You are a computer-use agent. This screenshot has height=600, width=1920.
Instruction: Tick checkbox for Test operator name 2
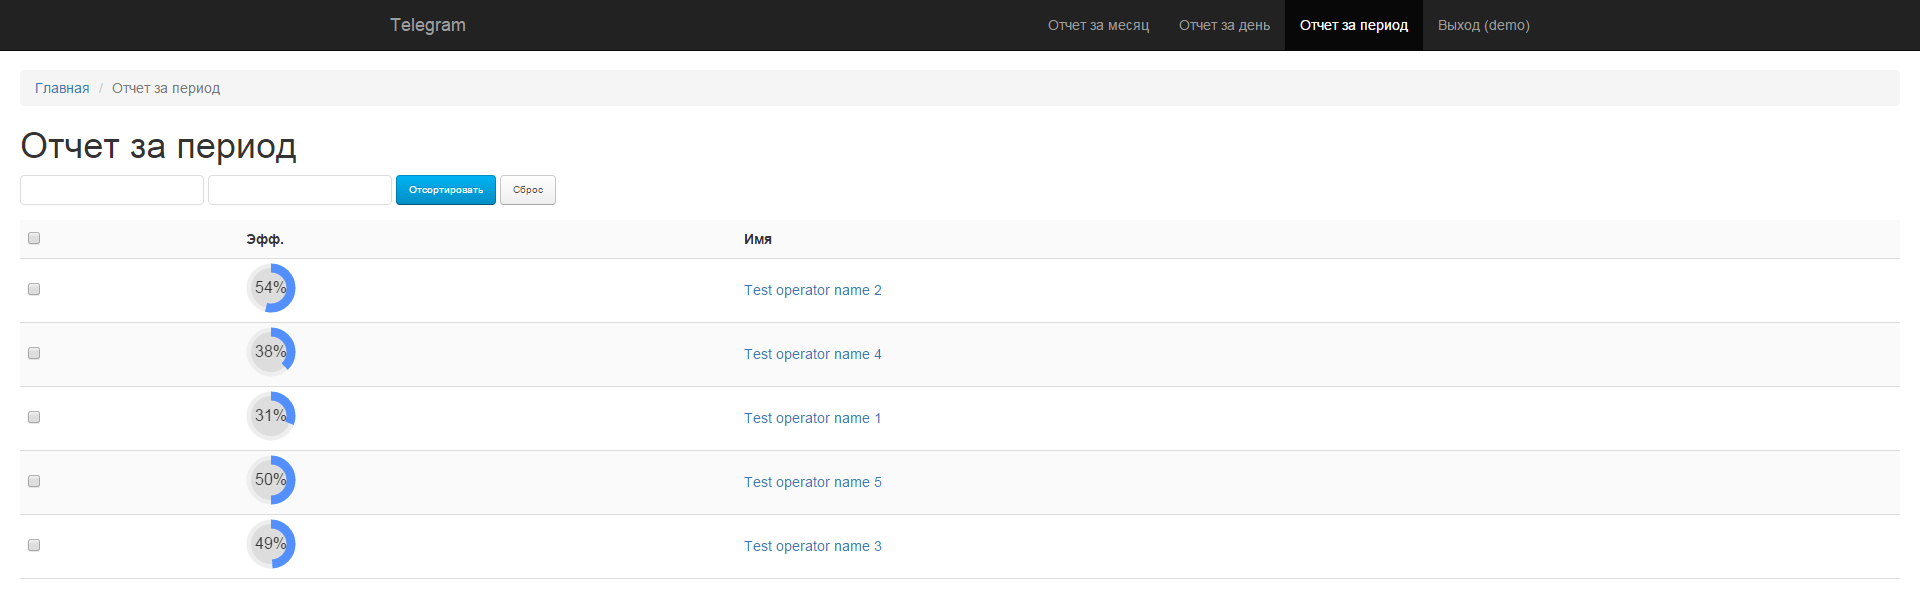(x=34, y=289)
